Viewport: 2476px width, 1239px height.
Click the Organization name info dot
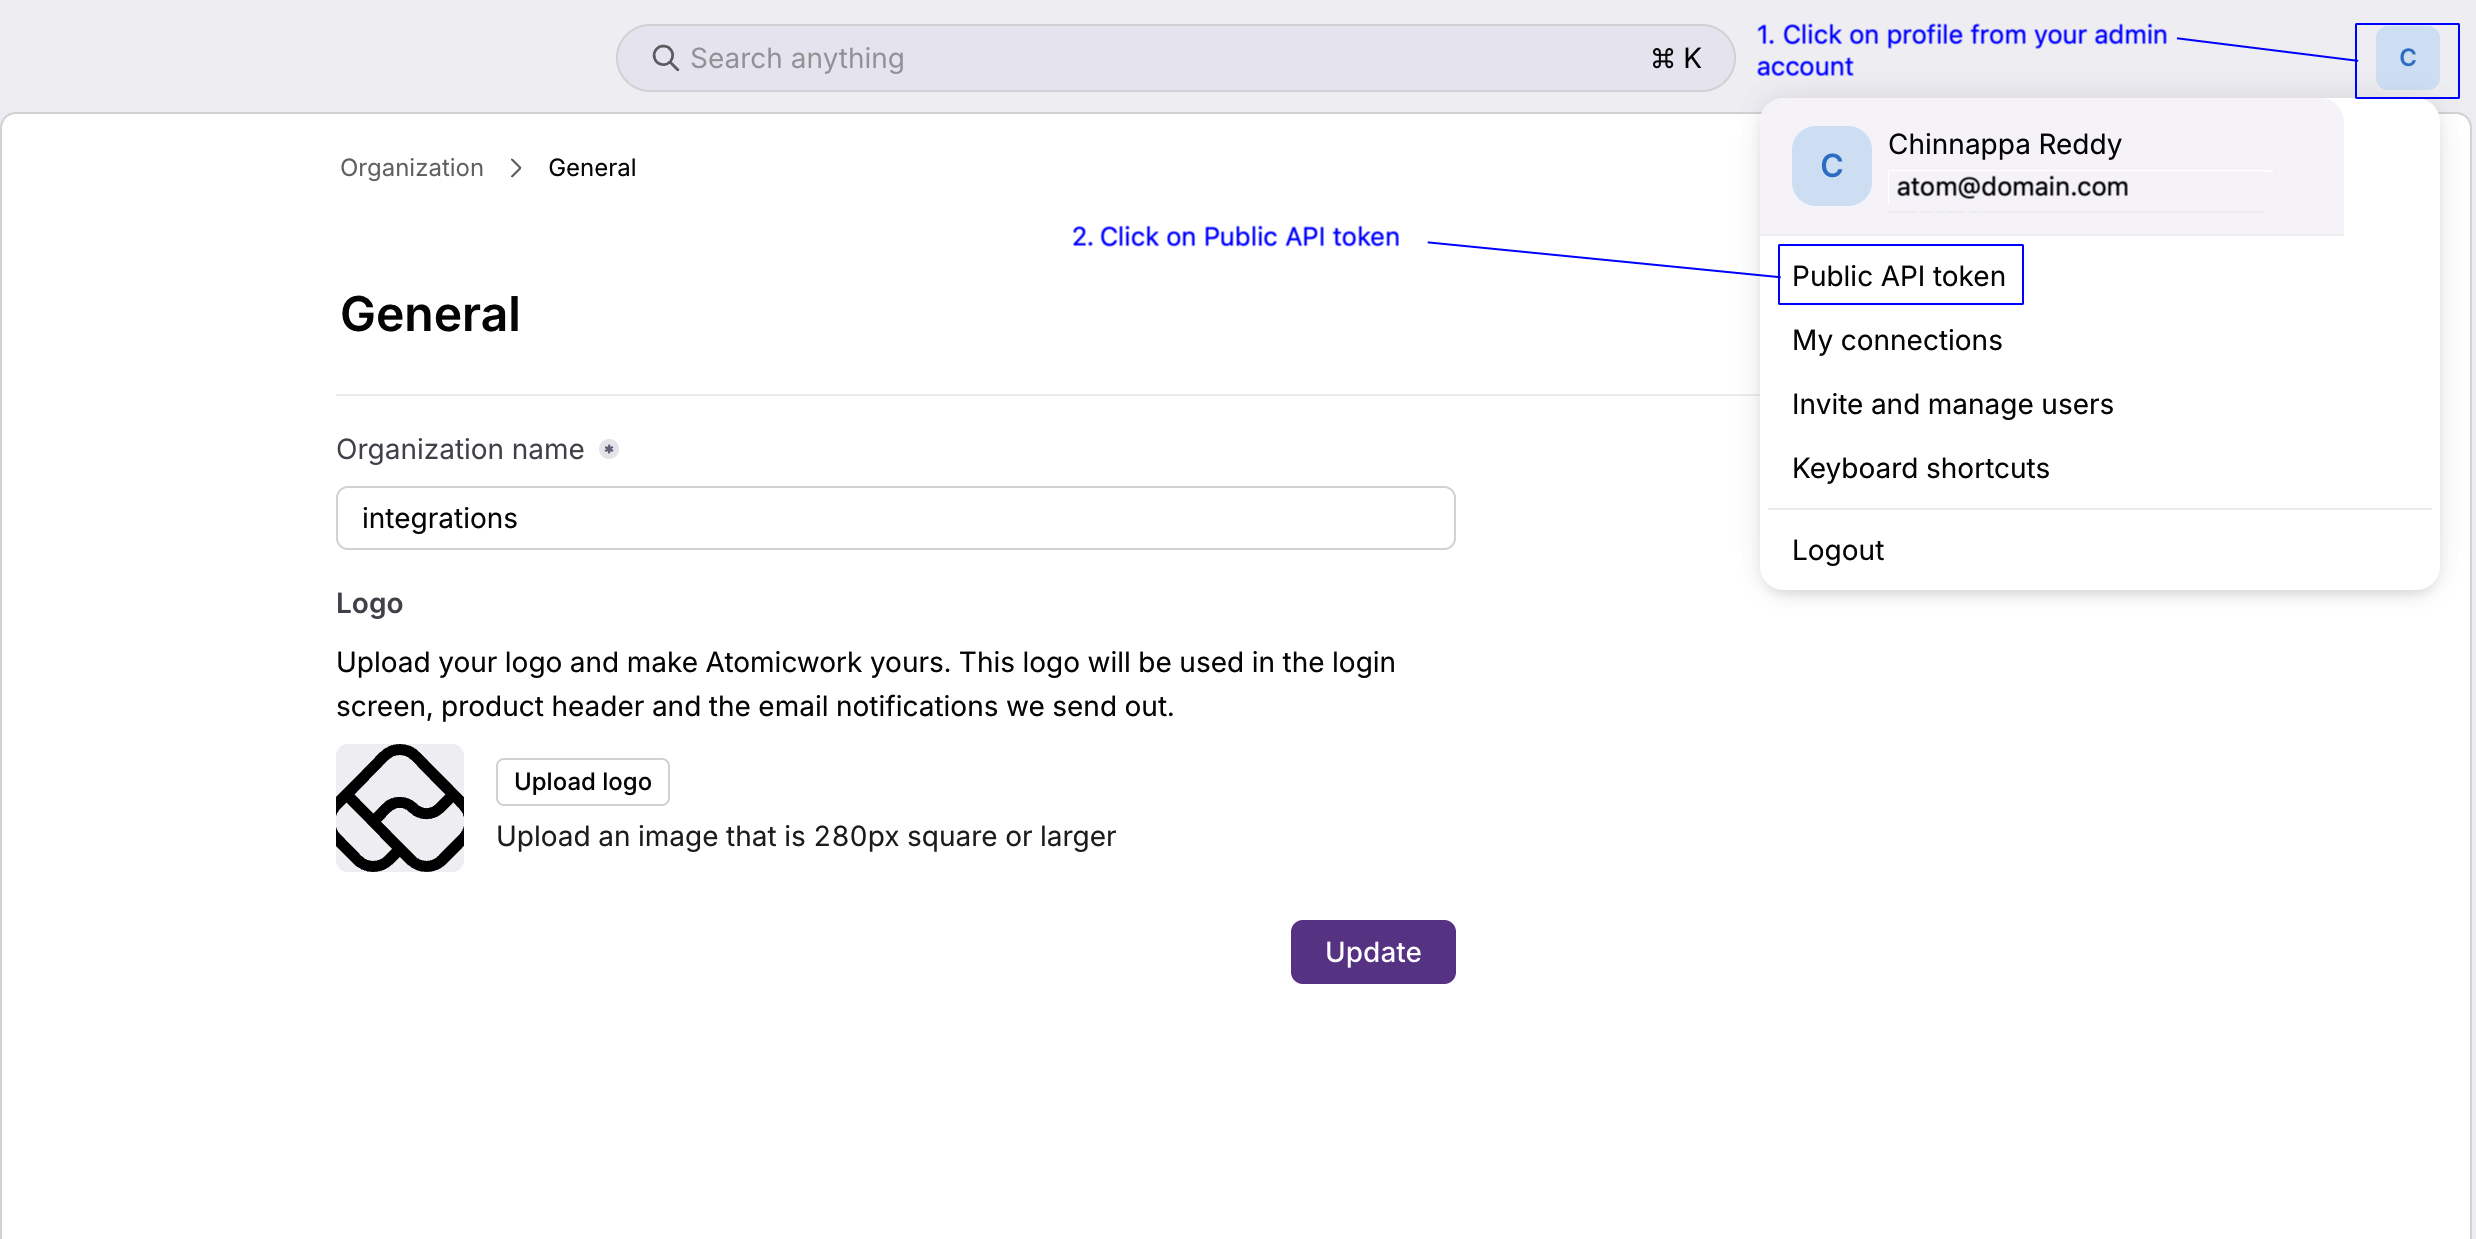[x=609, y=450]
